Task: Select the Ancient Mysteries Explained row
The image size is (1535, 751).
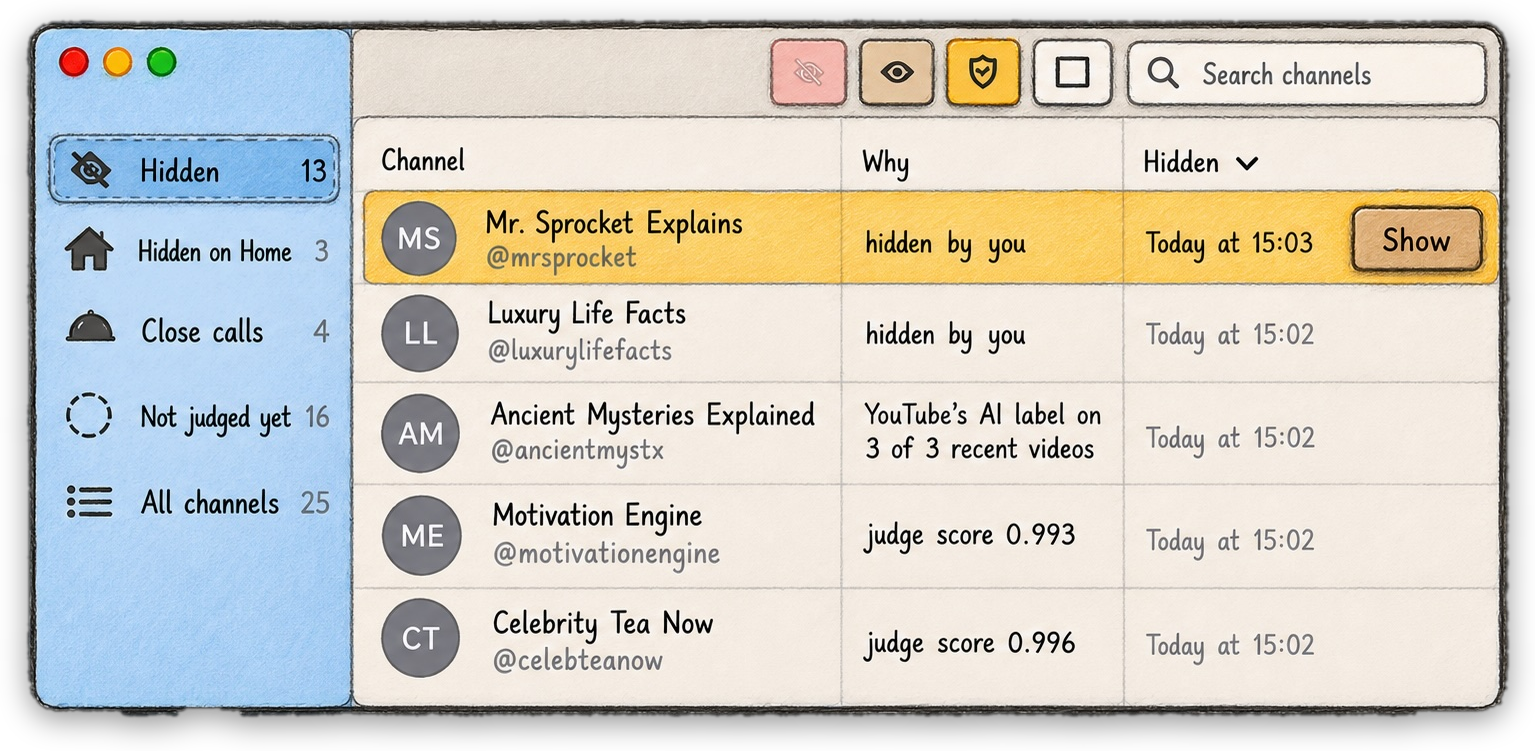Action: tap(930, 434)
